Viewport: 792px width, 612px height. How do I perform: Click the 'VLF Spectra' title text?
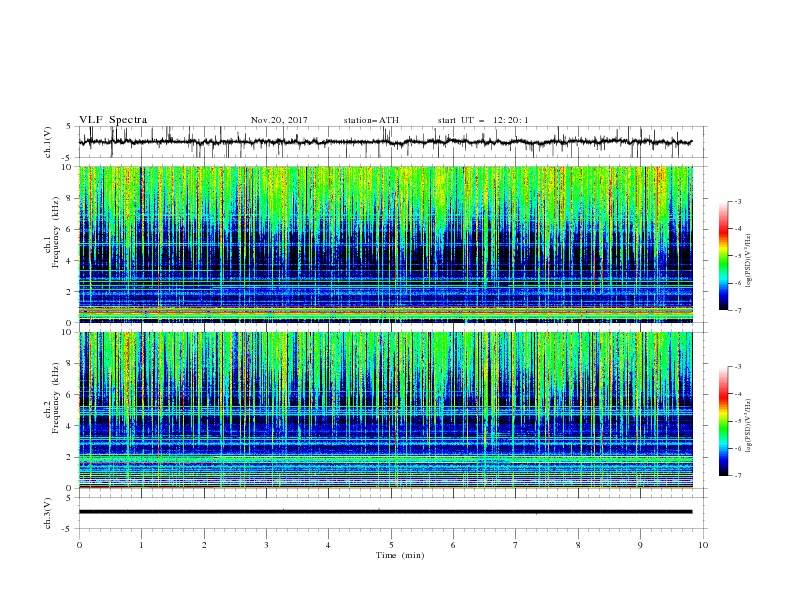(x=113, y=120)
